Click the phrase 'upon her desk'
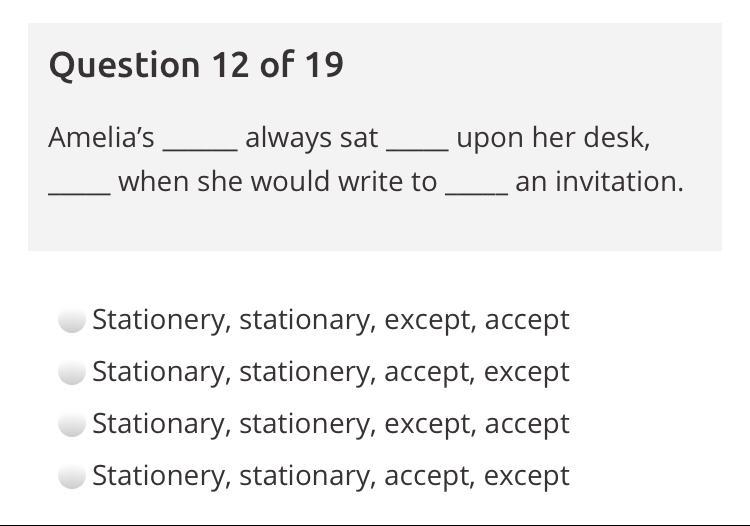 point(553,137)
